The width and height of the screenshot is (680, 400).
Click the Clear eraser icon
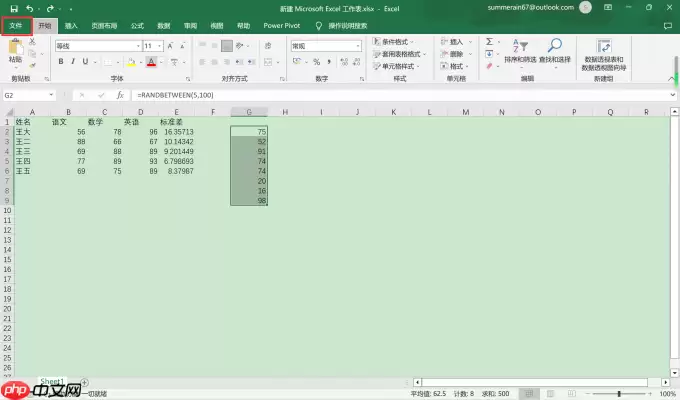489,66
